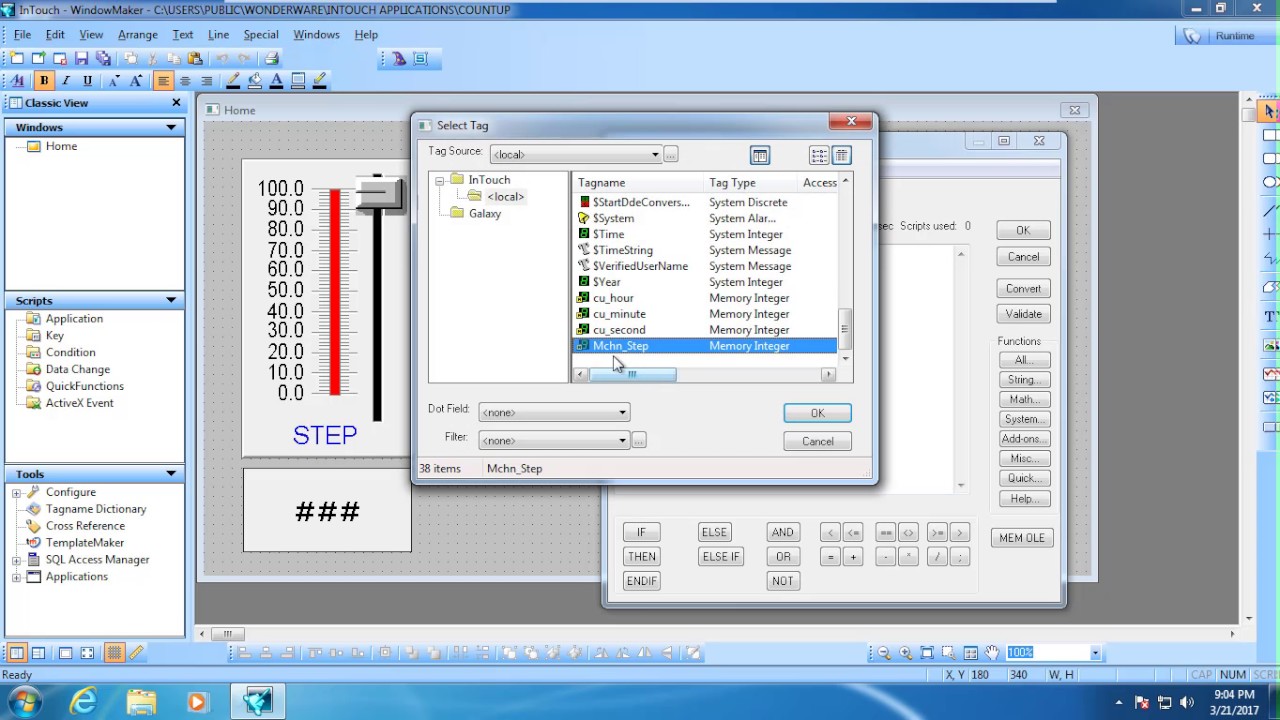Open the Filter dropdown
Image resolution: width=1280 pixels, height=720 pixels.
pos(622,440)
